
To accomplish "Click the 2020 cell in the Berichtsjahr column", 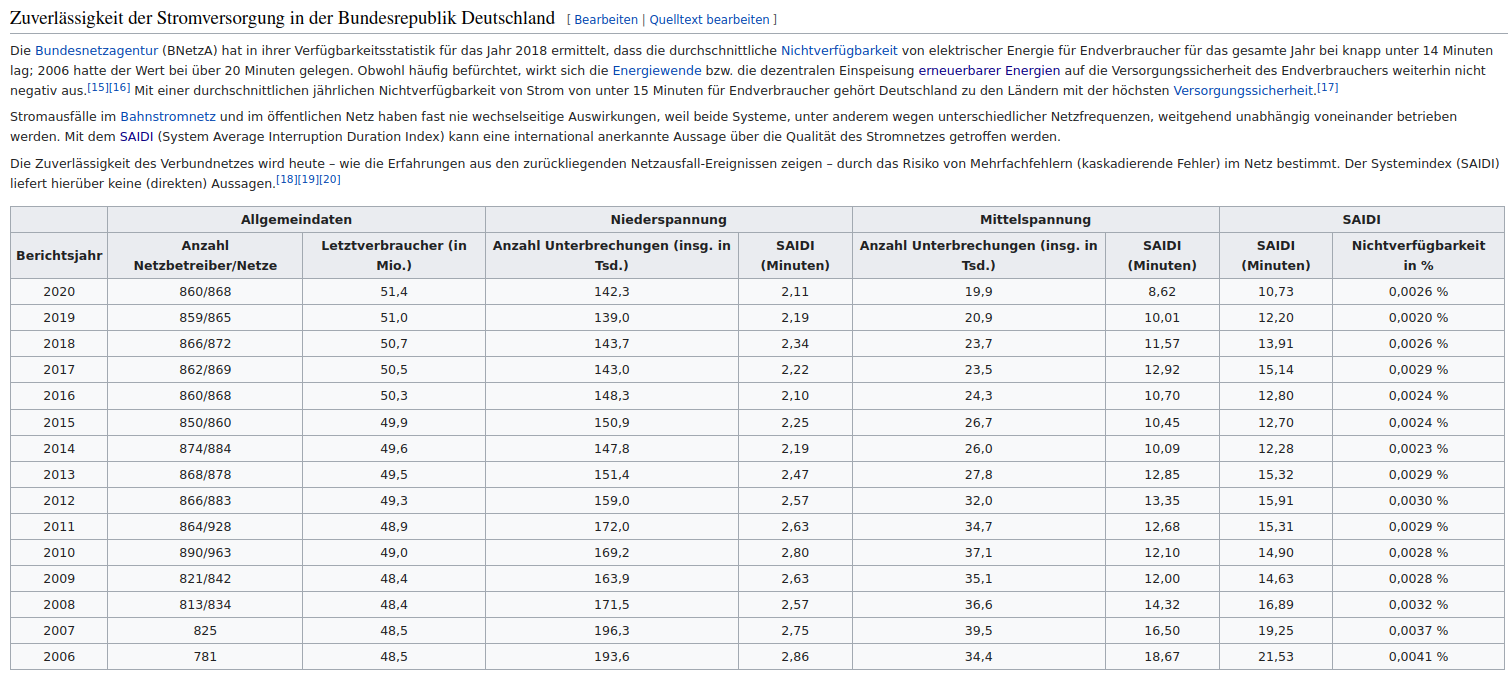I will click(59, 292).
